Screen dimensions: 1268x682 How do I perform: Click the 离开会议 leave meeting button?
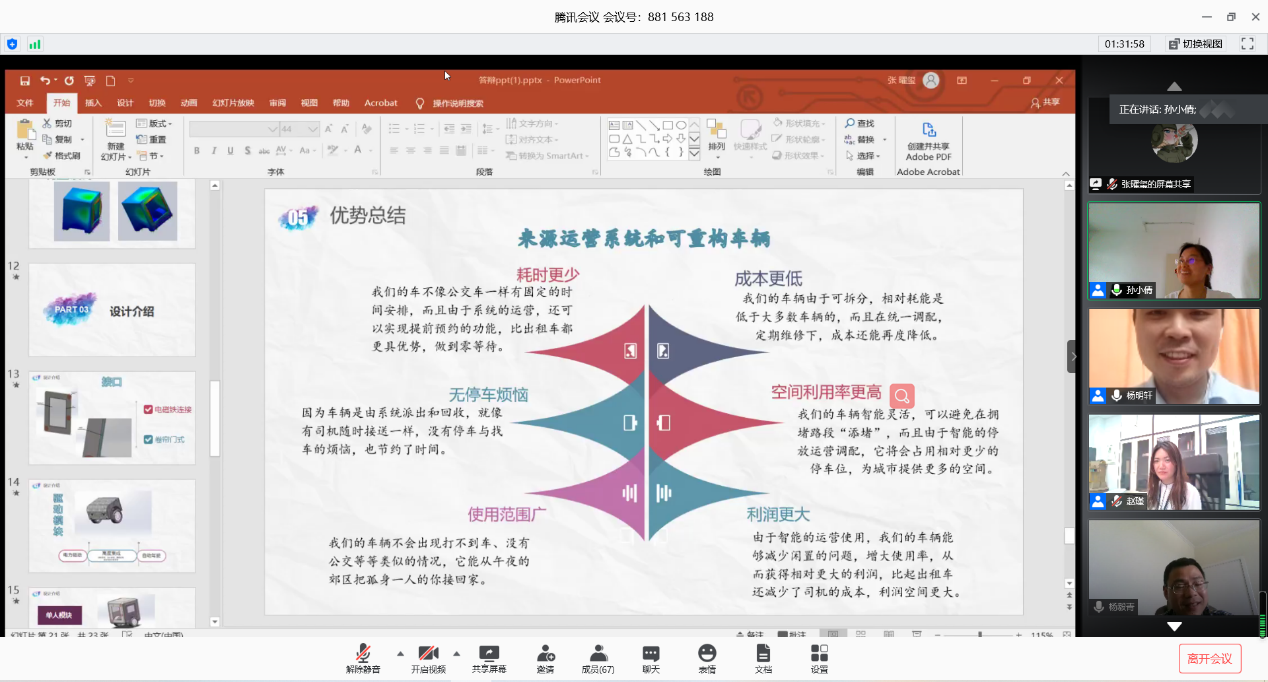[1211, 658]
